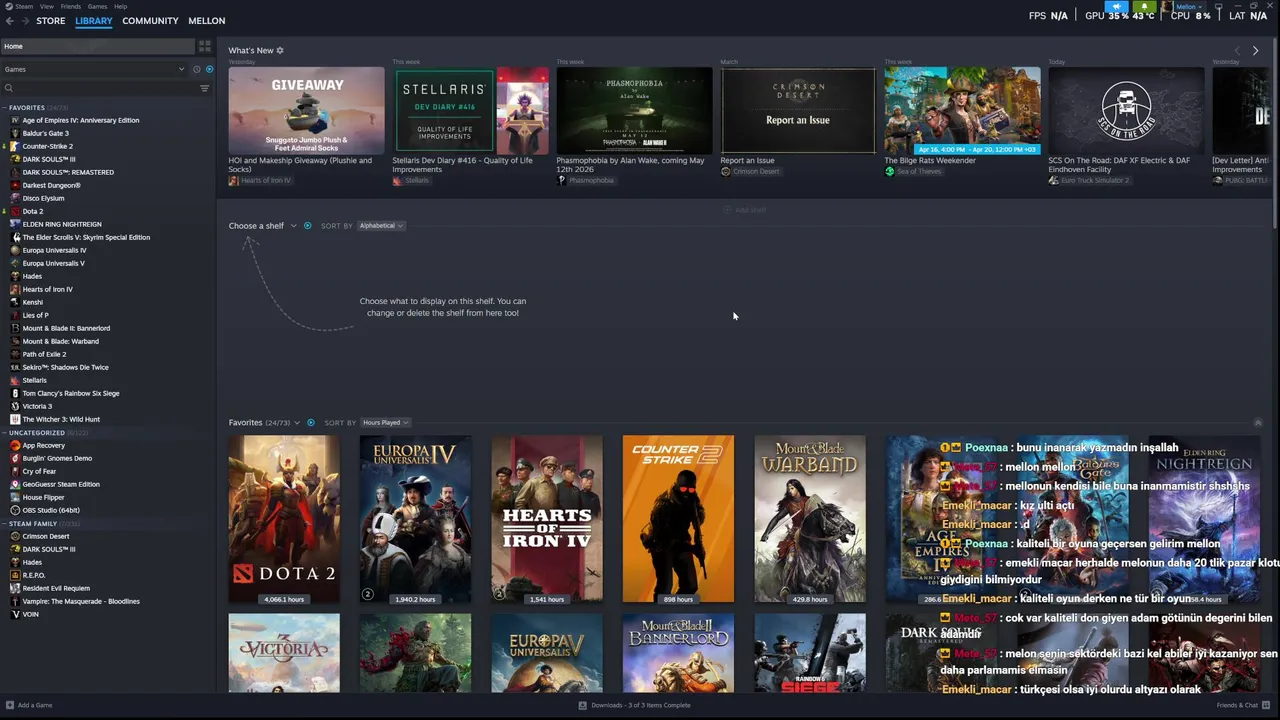Open the Stellaris Dev Diary #416 card

470,110
